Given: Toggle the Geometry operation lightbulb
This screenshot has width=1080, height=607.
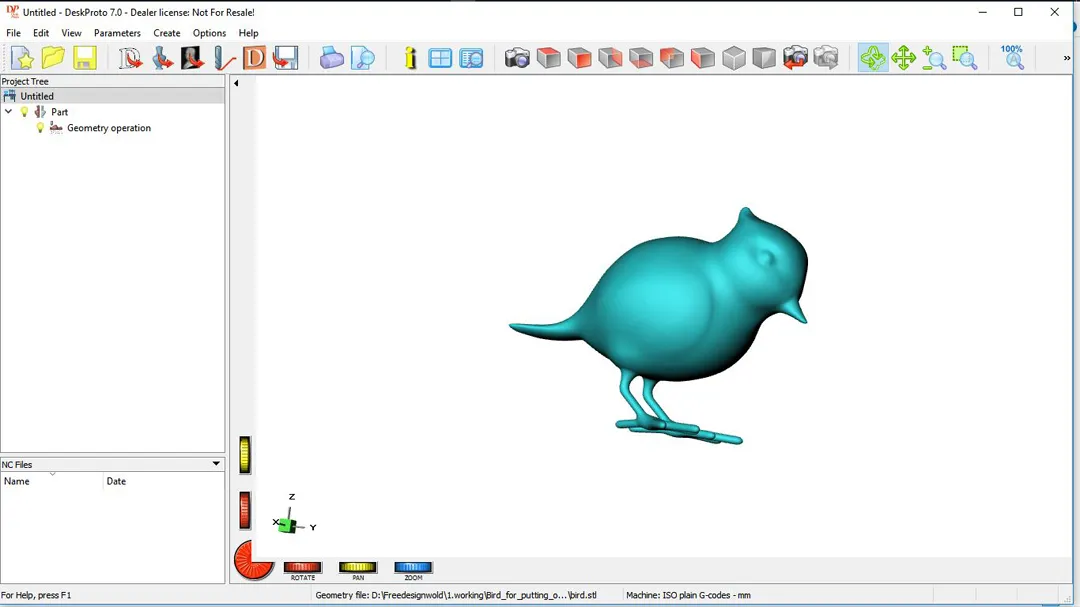Looking at the screenshot, I should (x=41, y=128).
